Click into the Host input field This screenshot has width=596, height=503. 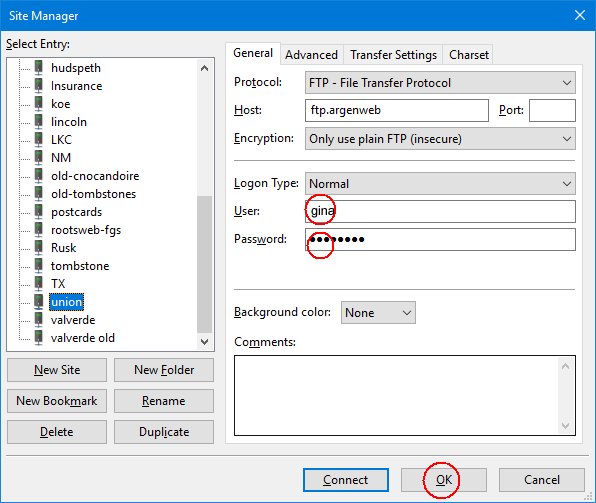point(397,110)
